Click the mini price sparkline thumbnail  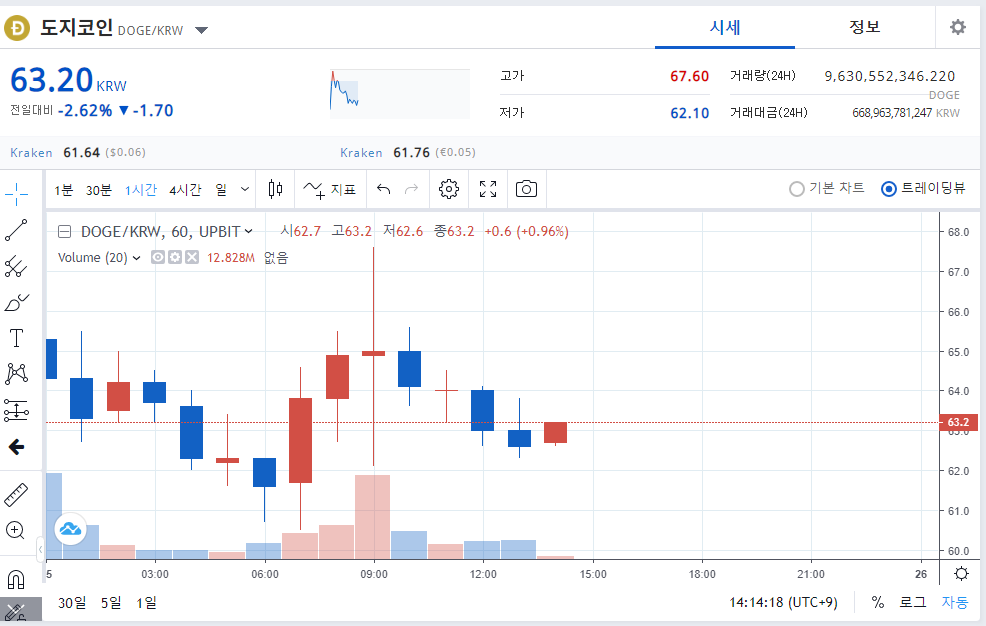pos(399,94)
